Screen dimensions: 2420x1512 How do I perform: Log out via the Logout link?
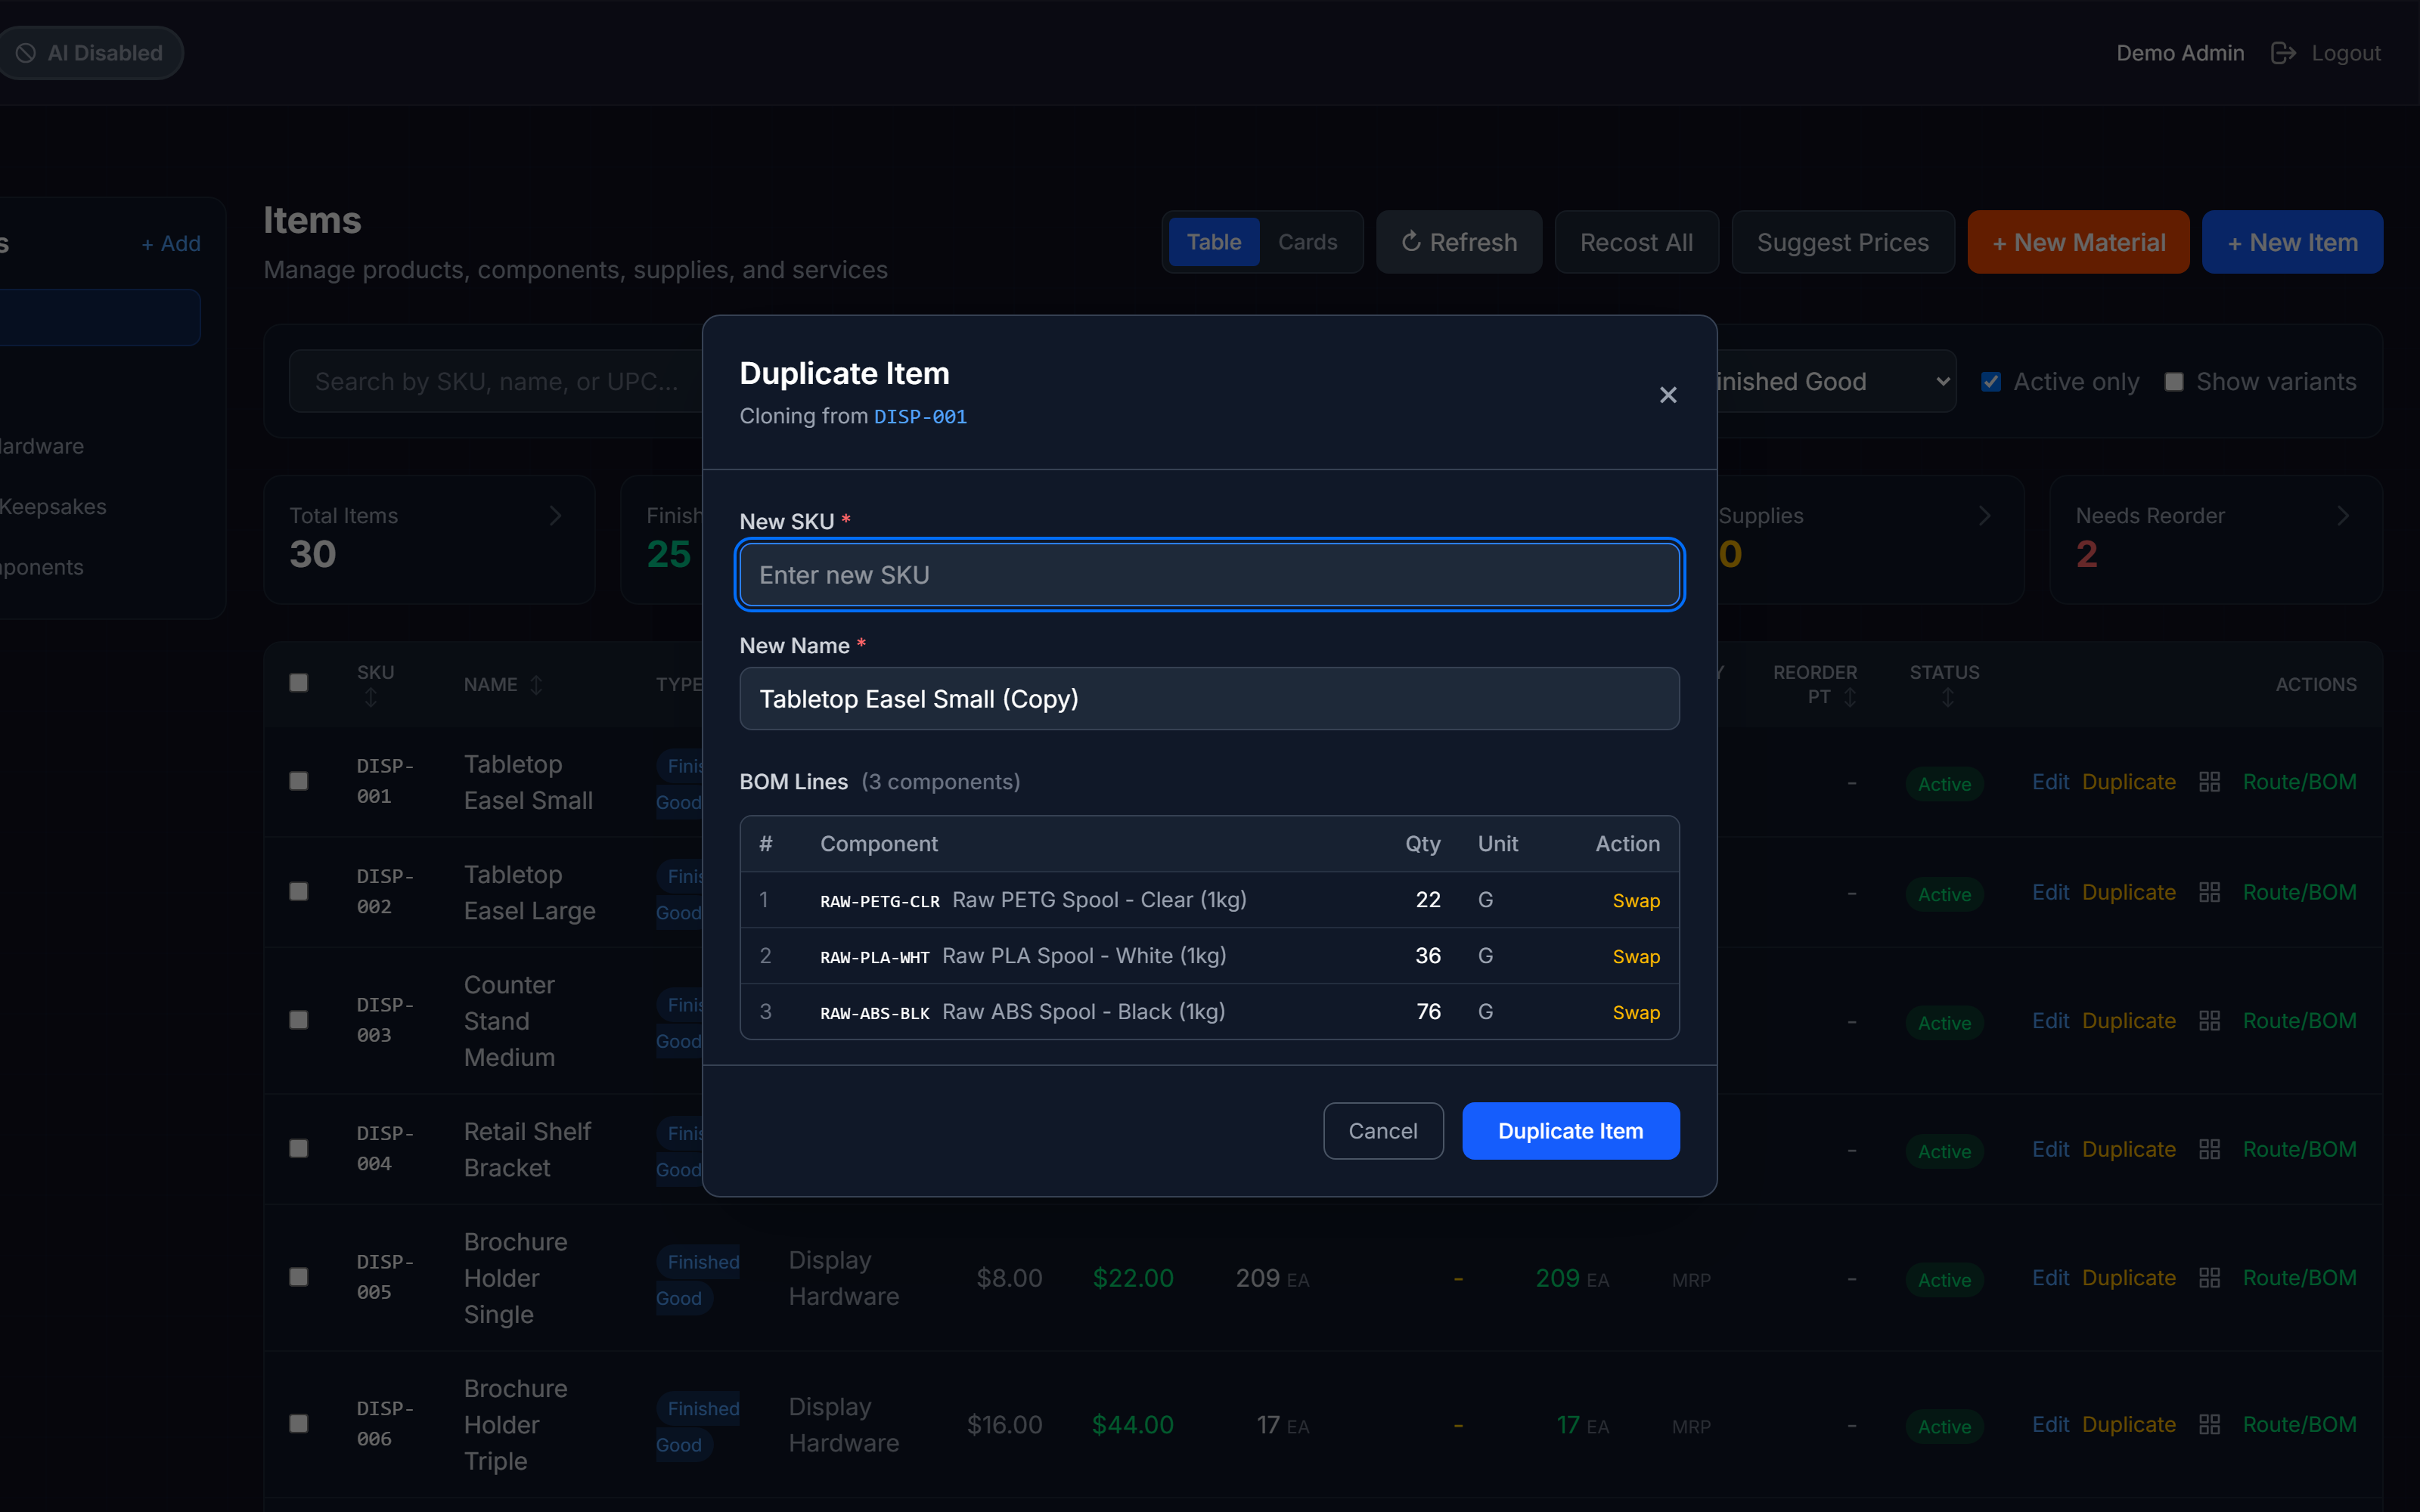[x=2346, y=53]
